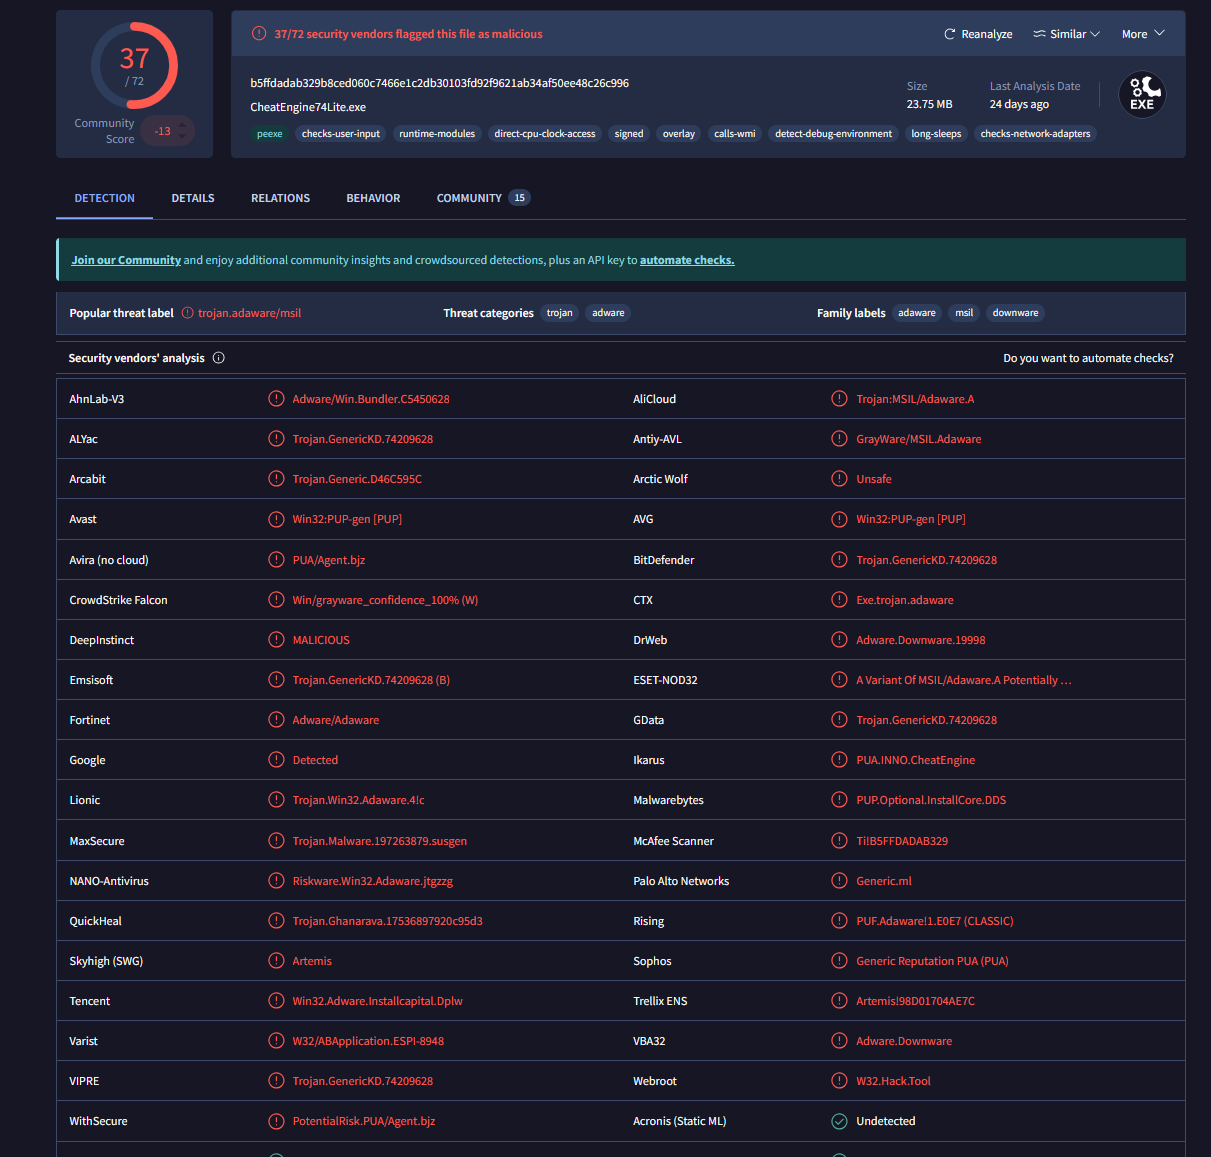Open the COMMUNITY tab

(x=483, y=198)
